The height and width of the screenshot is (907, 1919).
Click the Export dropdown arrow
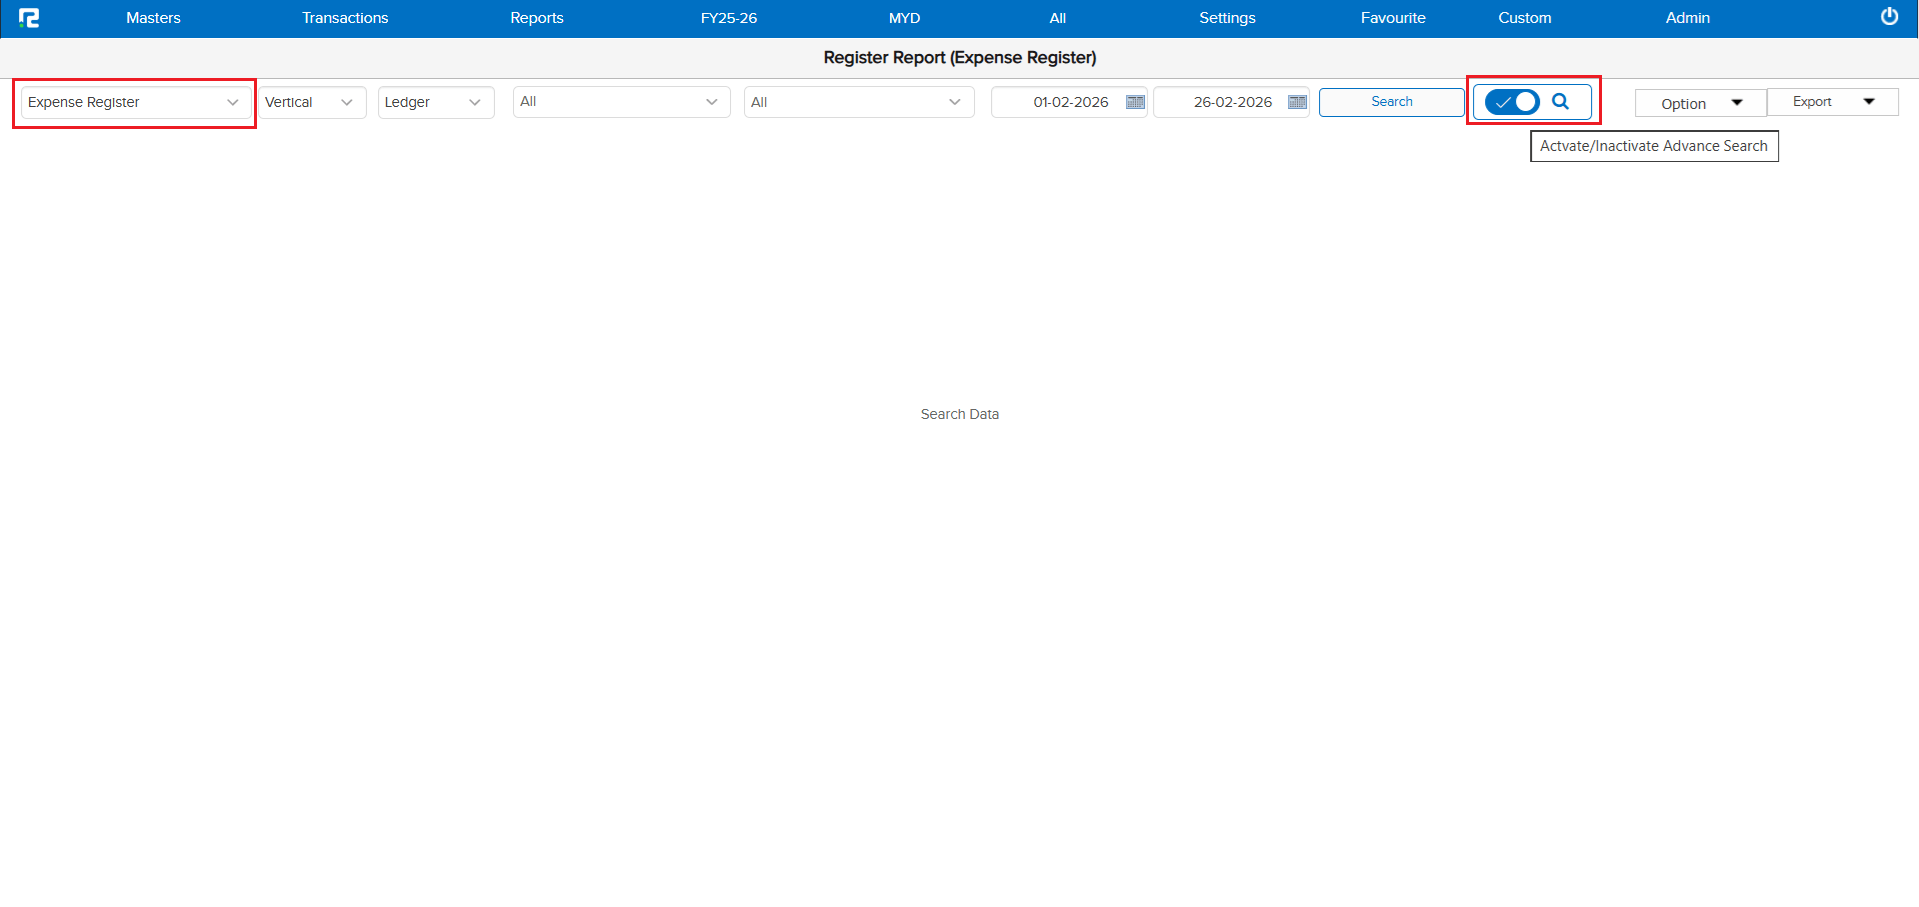coord(1869,102)
